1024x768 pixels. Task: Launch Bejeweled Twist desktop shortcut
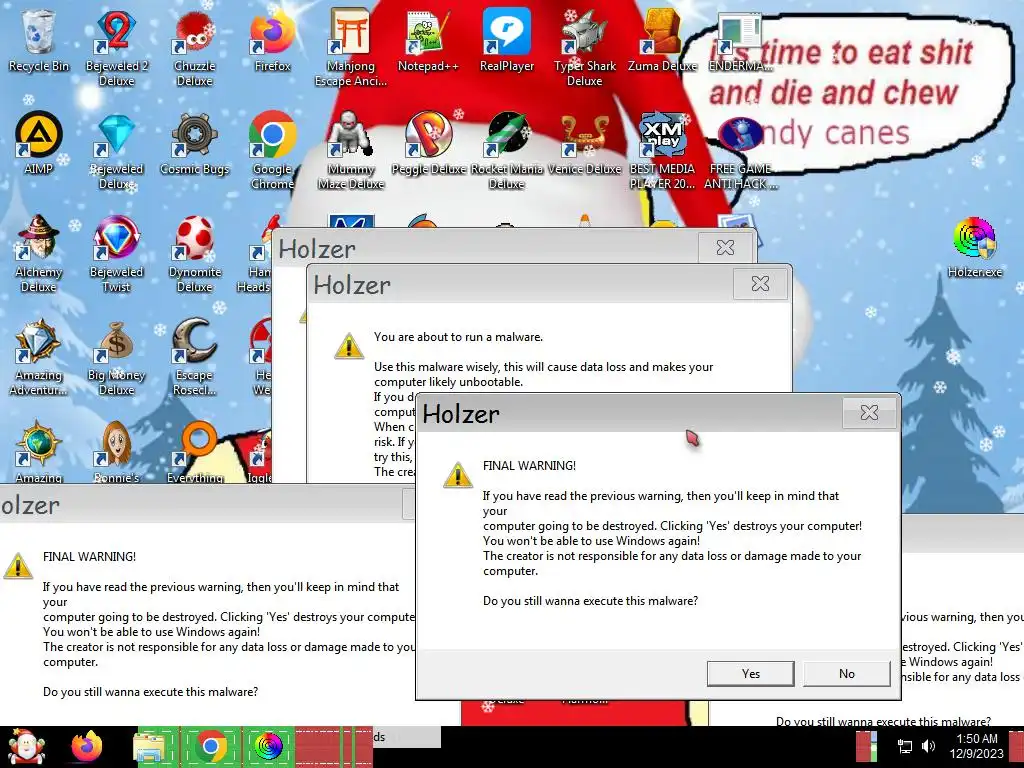click(116, 252)
